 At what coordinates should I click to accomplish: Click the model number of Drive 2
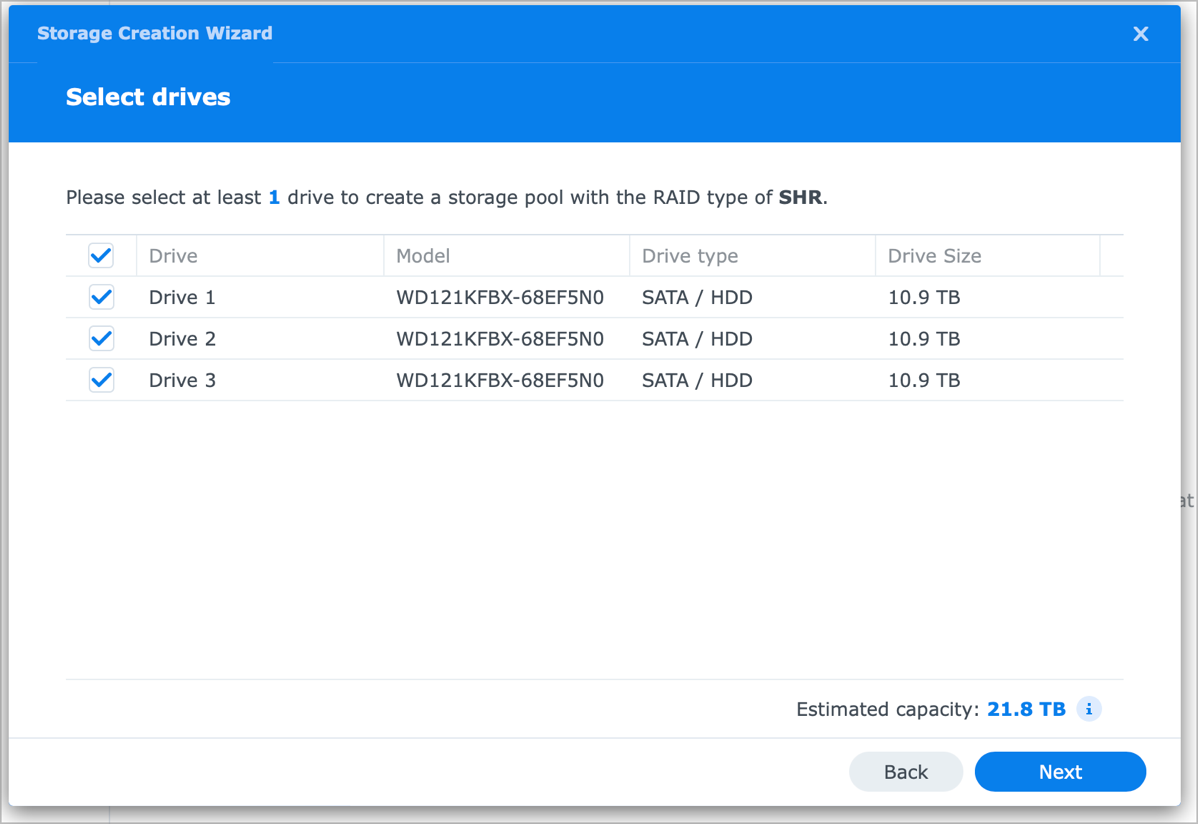500,339
